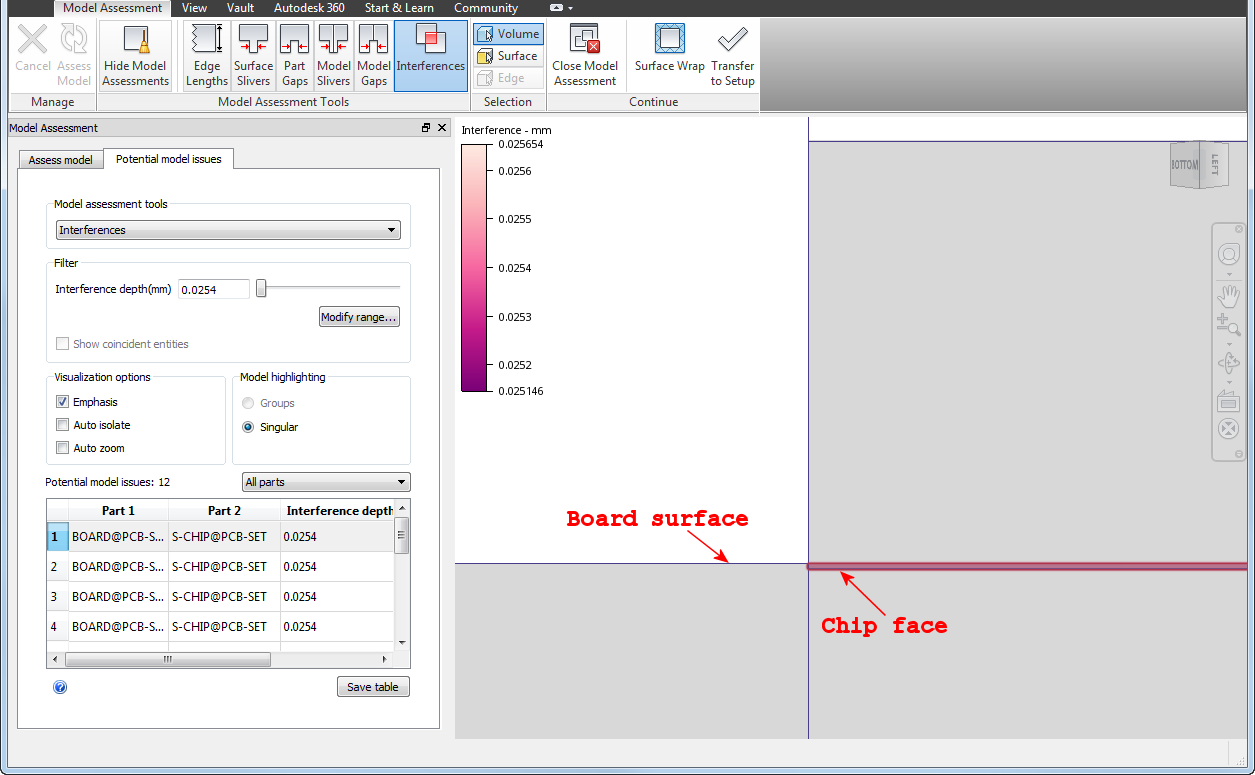Viewport: 1255px width, 775px height.
Task: Select row 2 in issues table
Action: (221, 566)
